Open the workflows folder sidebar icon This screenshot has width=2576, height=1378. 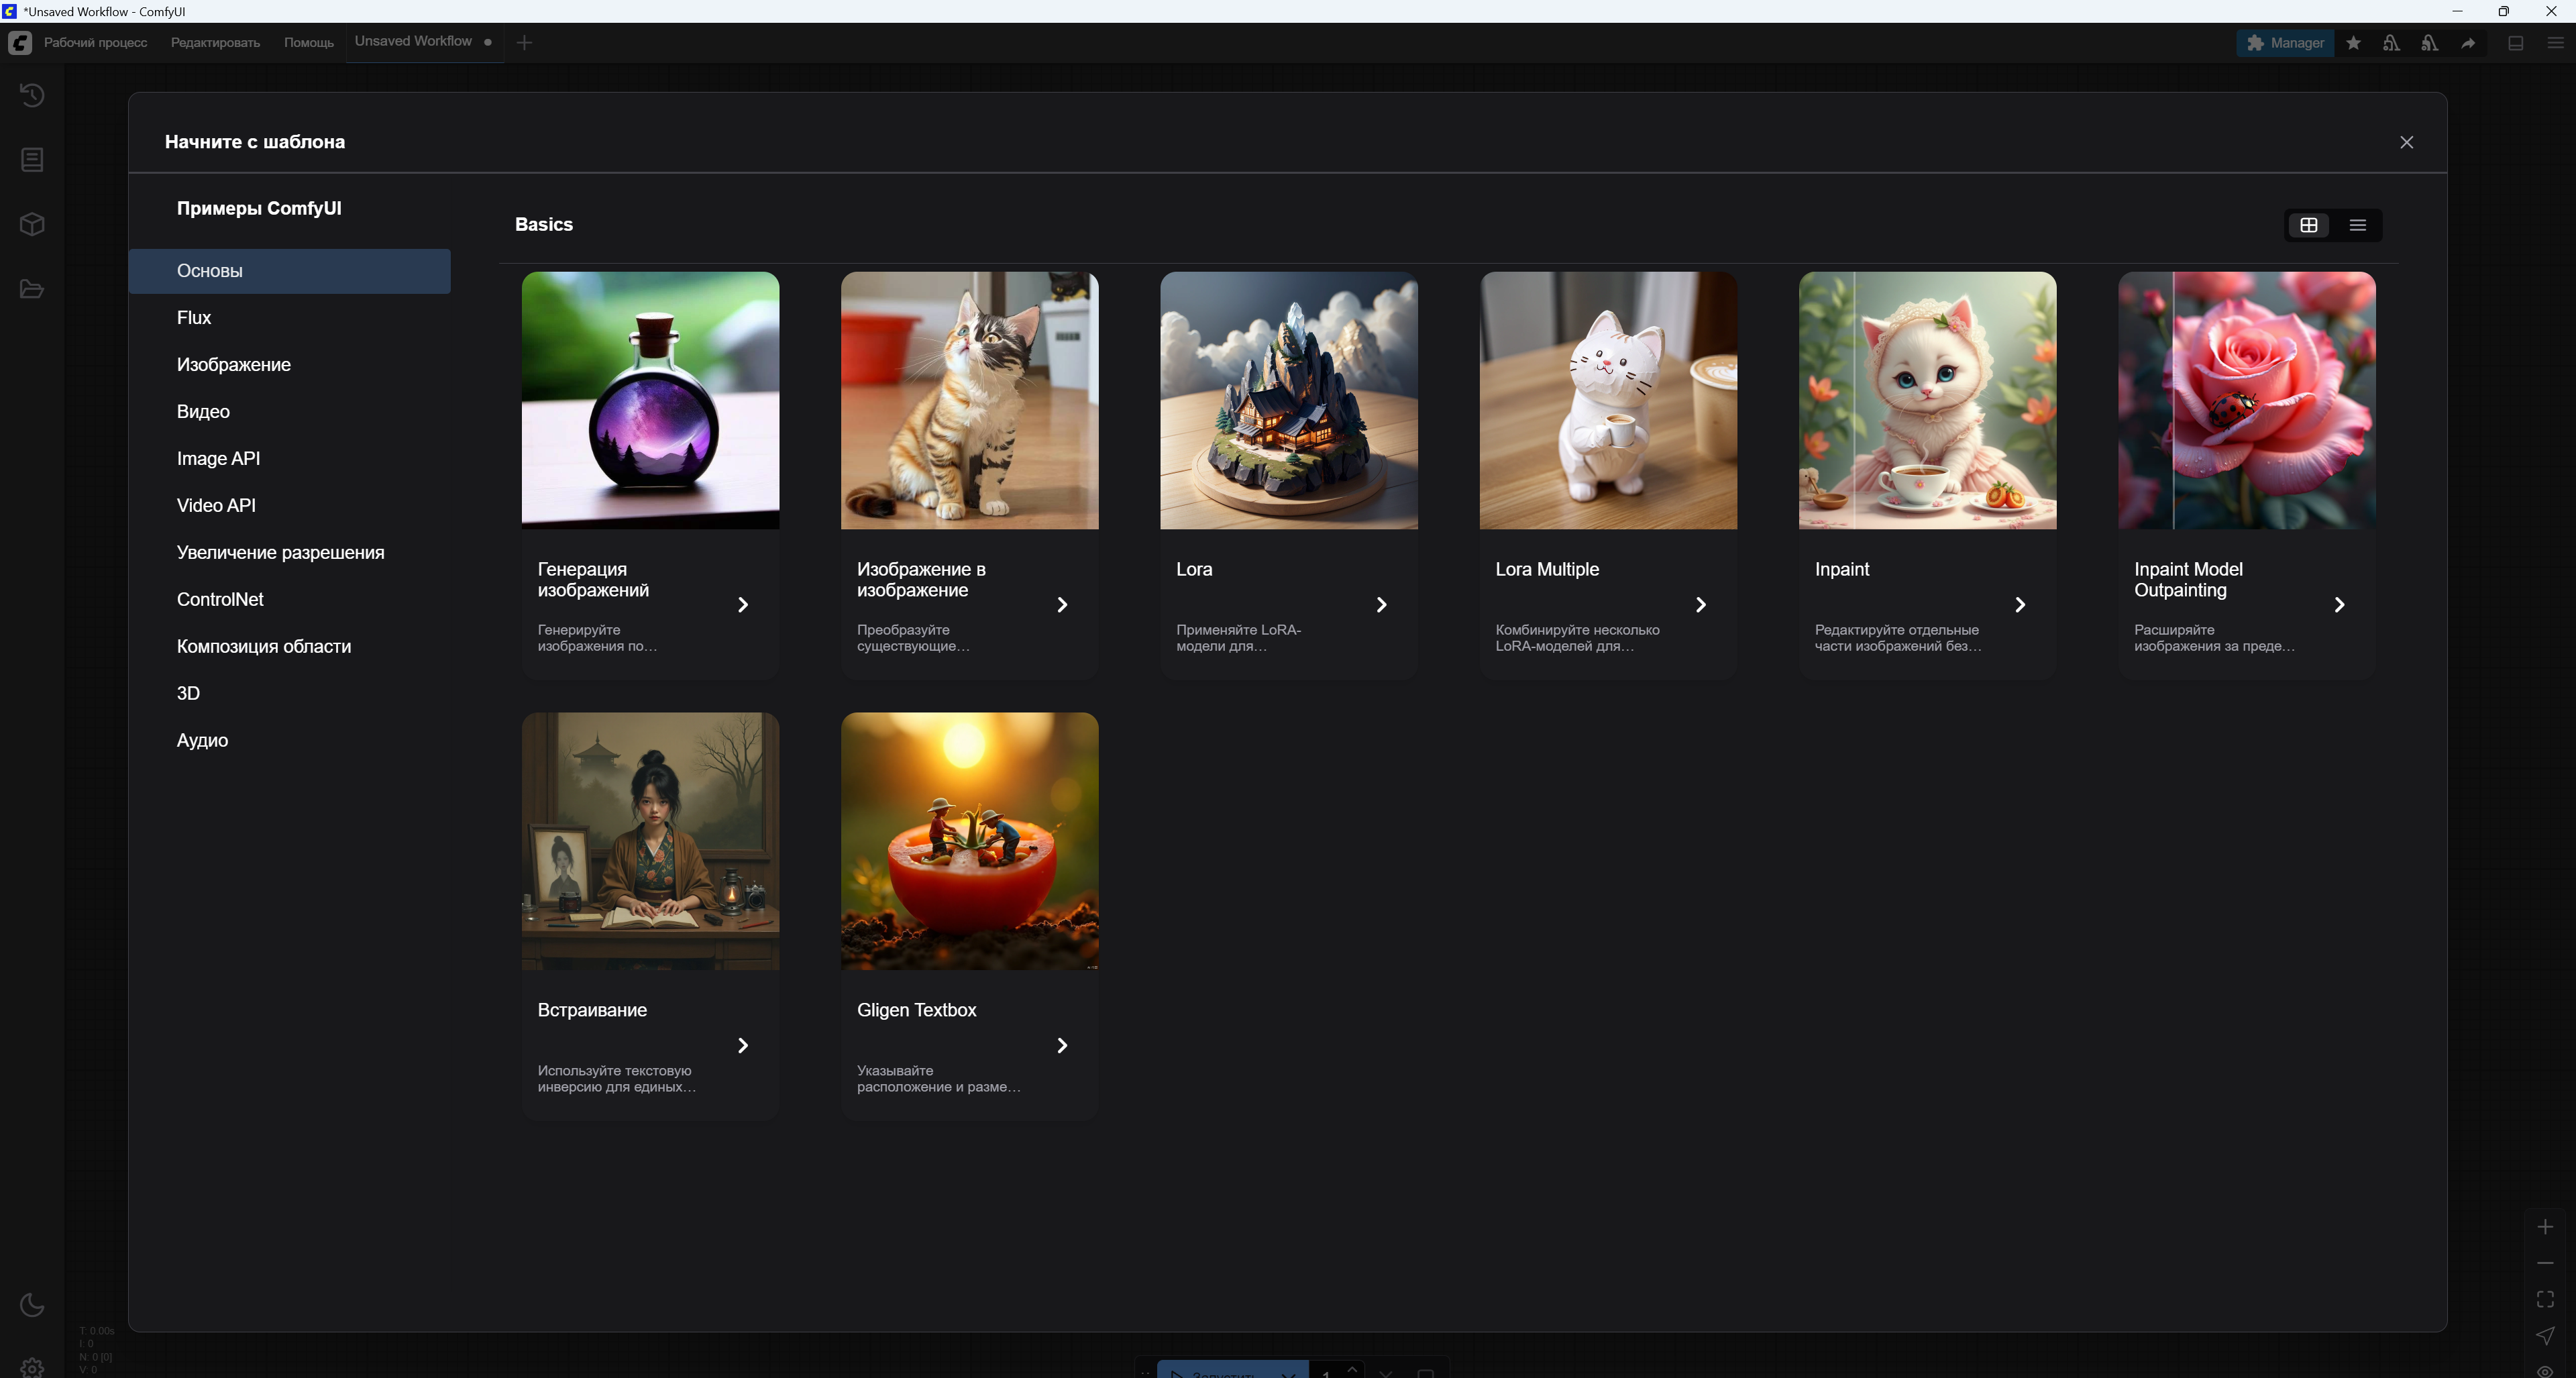click(x=32, y=289)
